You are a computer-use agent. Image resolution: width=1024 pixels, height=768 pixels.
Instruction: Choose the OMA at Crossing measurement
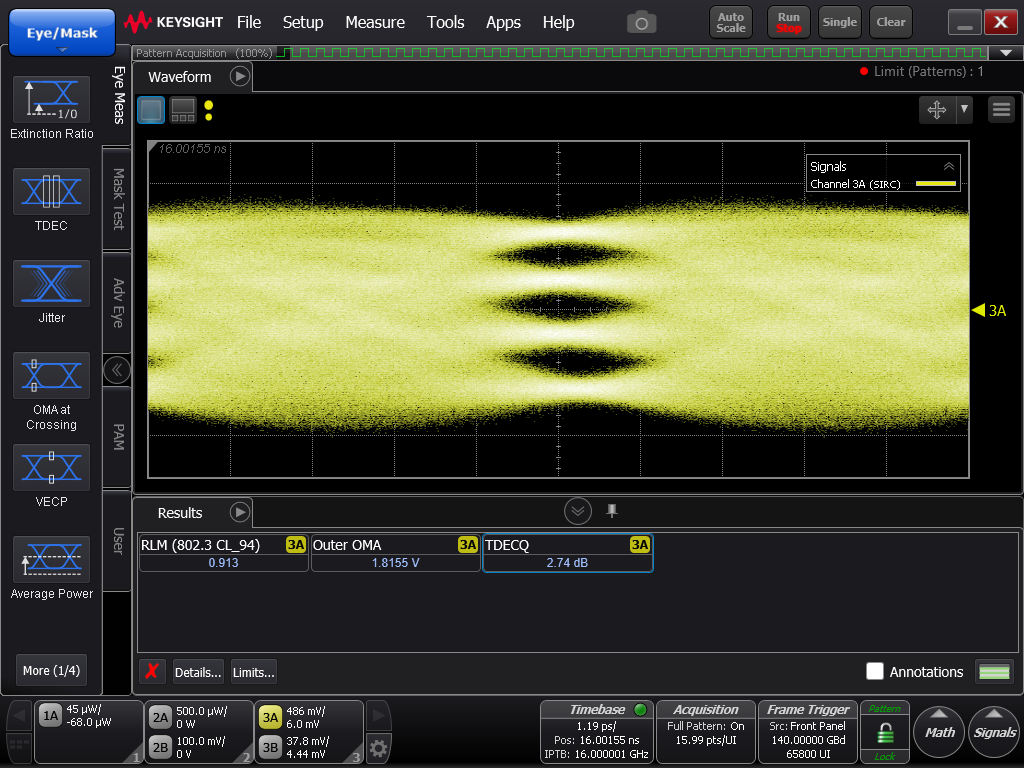click(x=51, y=375)
